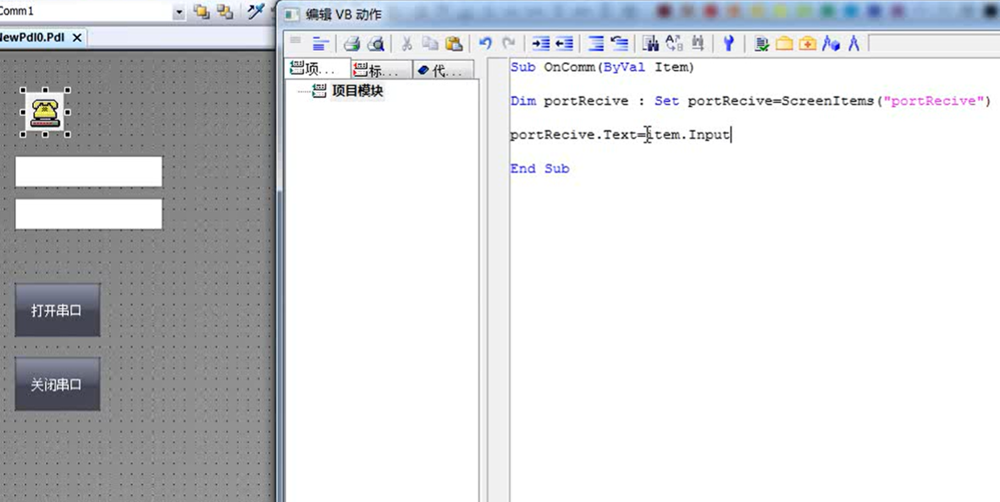Screen dimensions: 1000x502
Task: Select the telephone Comm control on canvas
Action: point(43,111)
